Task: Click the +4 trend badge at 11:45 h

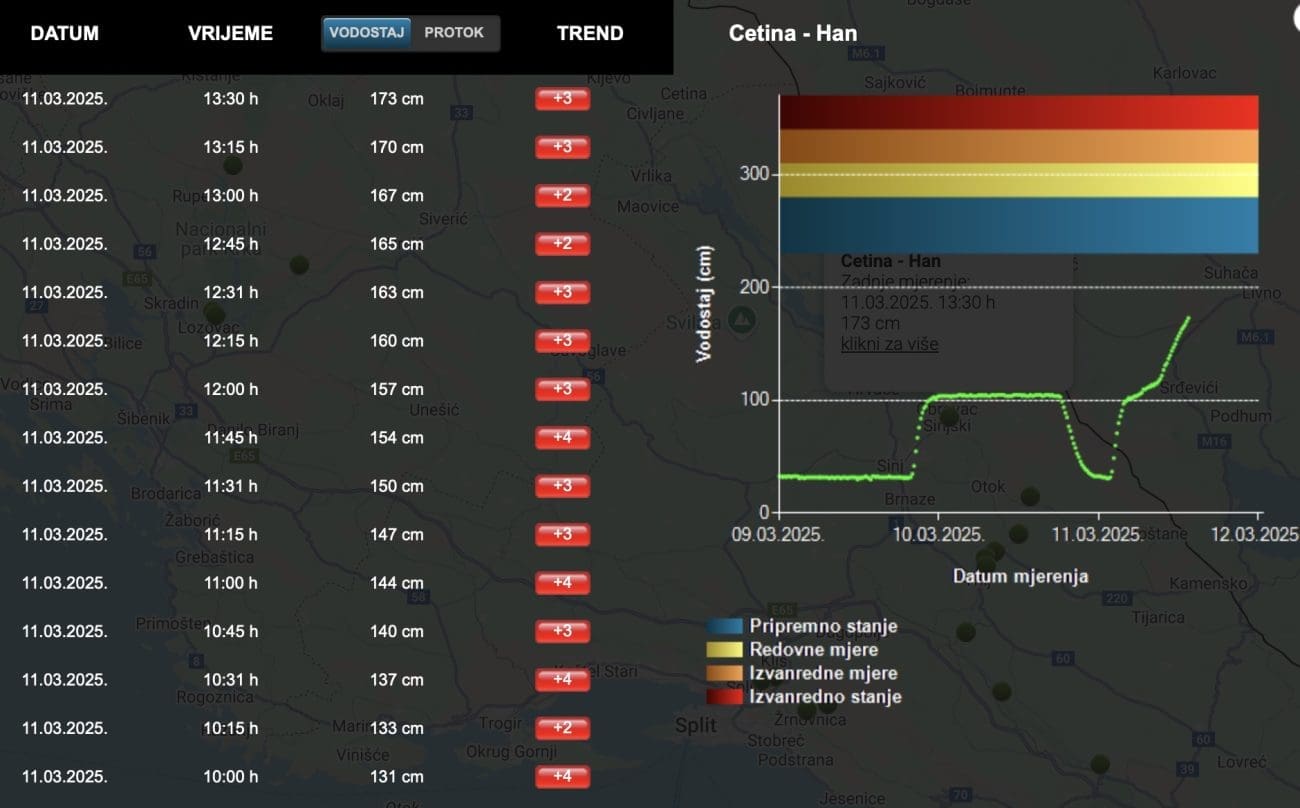Action: tap(562, 438)
